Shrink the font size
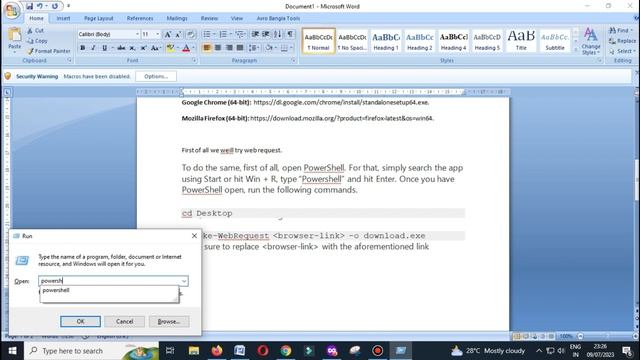 coord(178,35)
